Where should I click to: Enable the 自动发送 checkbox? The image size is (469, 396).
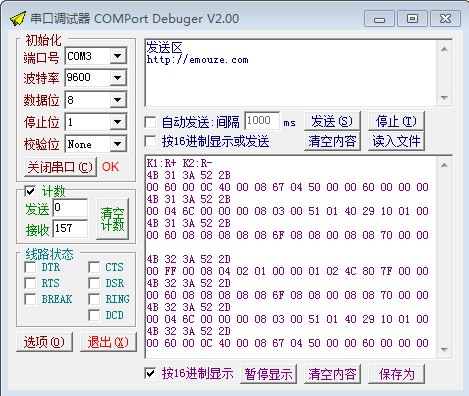(150, 122)
